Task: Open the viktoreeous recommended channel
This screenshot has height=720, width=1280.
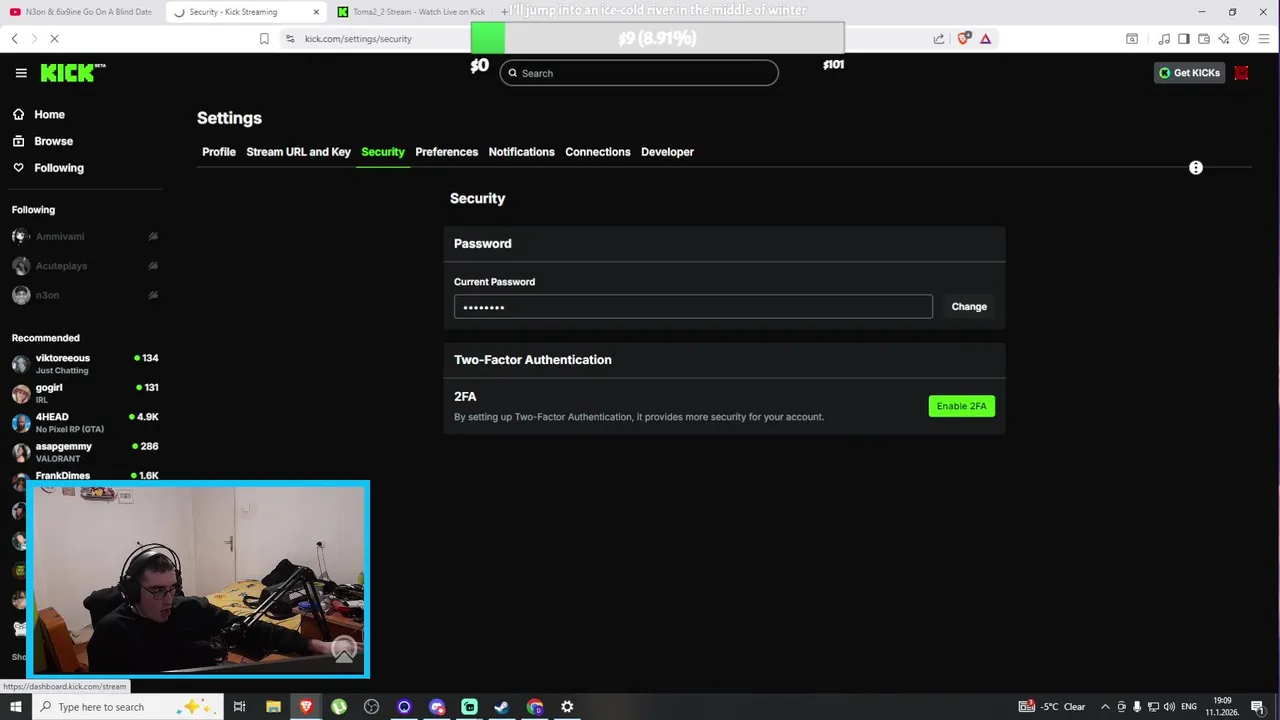Action: [85, 364]
